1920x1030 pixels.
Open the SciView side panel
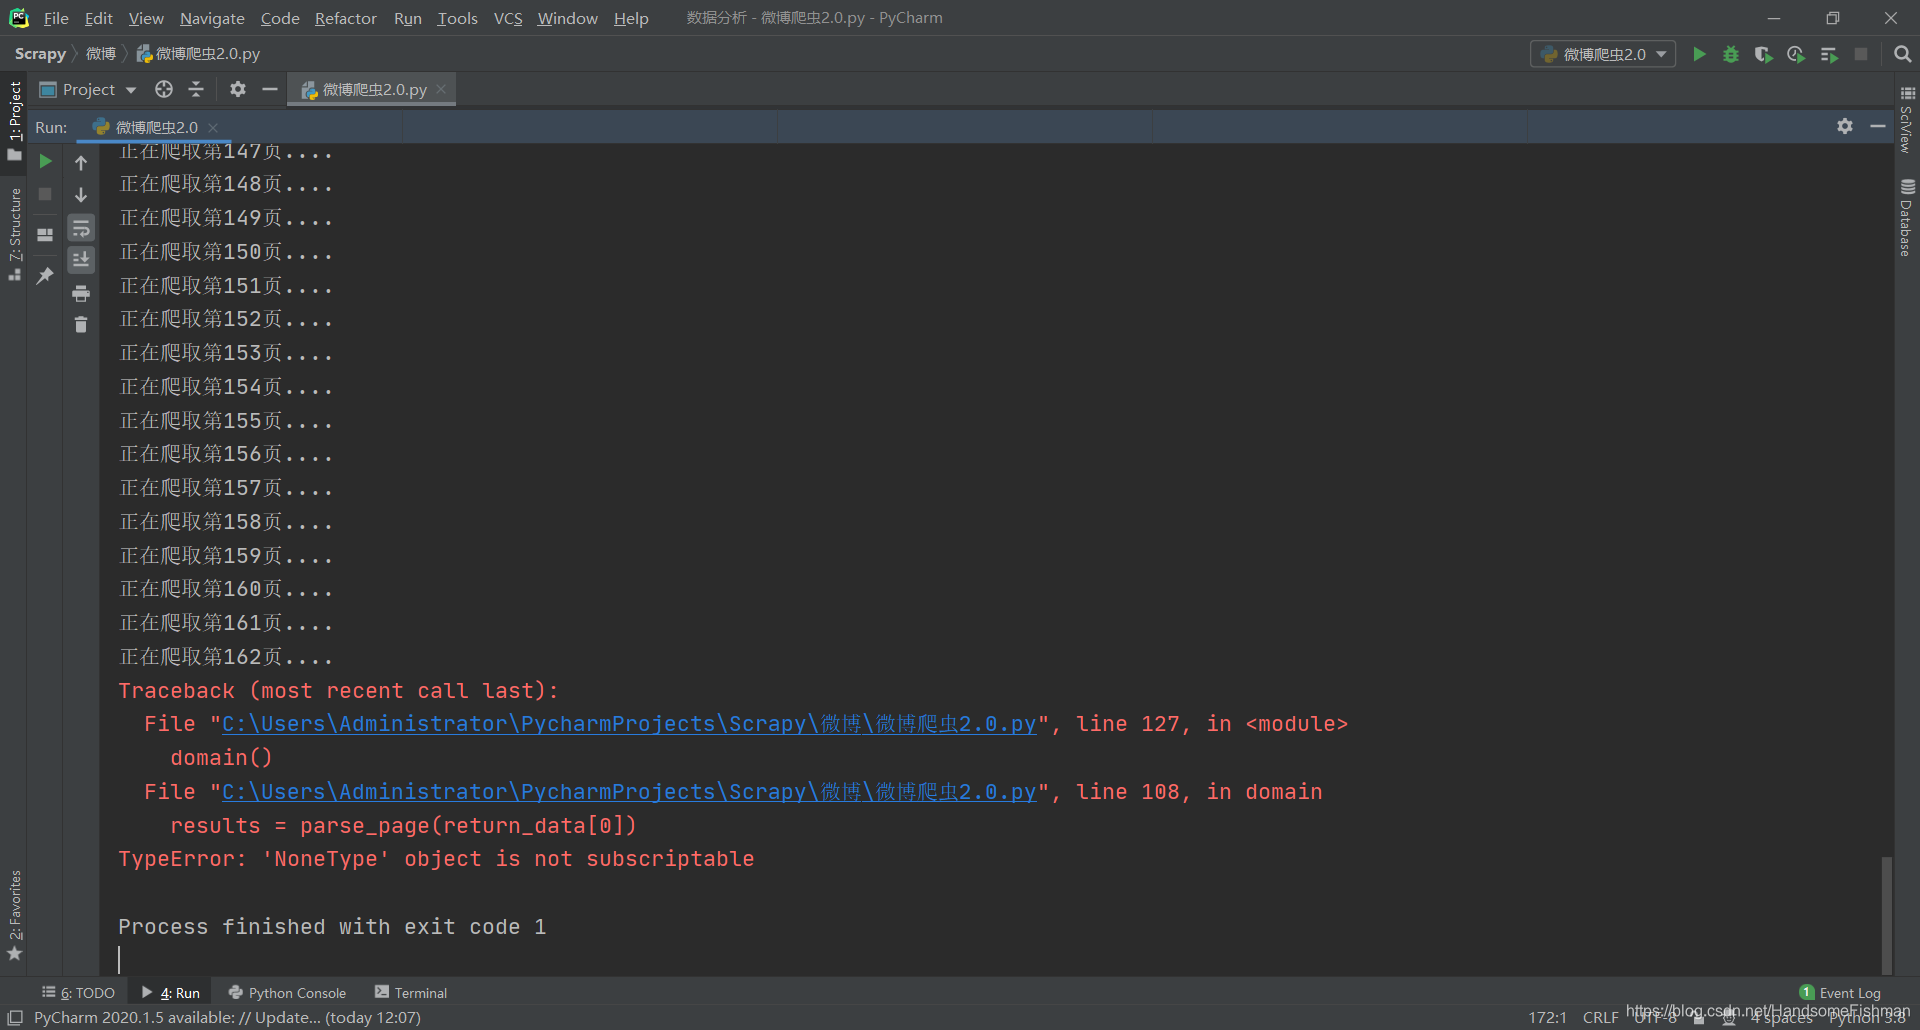pos(1907,119)
